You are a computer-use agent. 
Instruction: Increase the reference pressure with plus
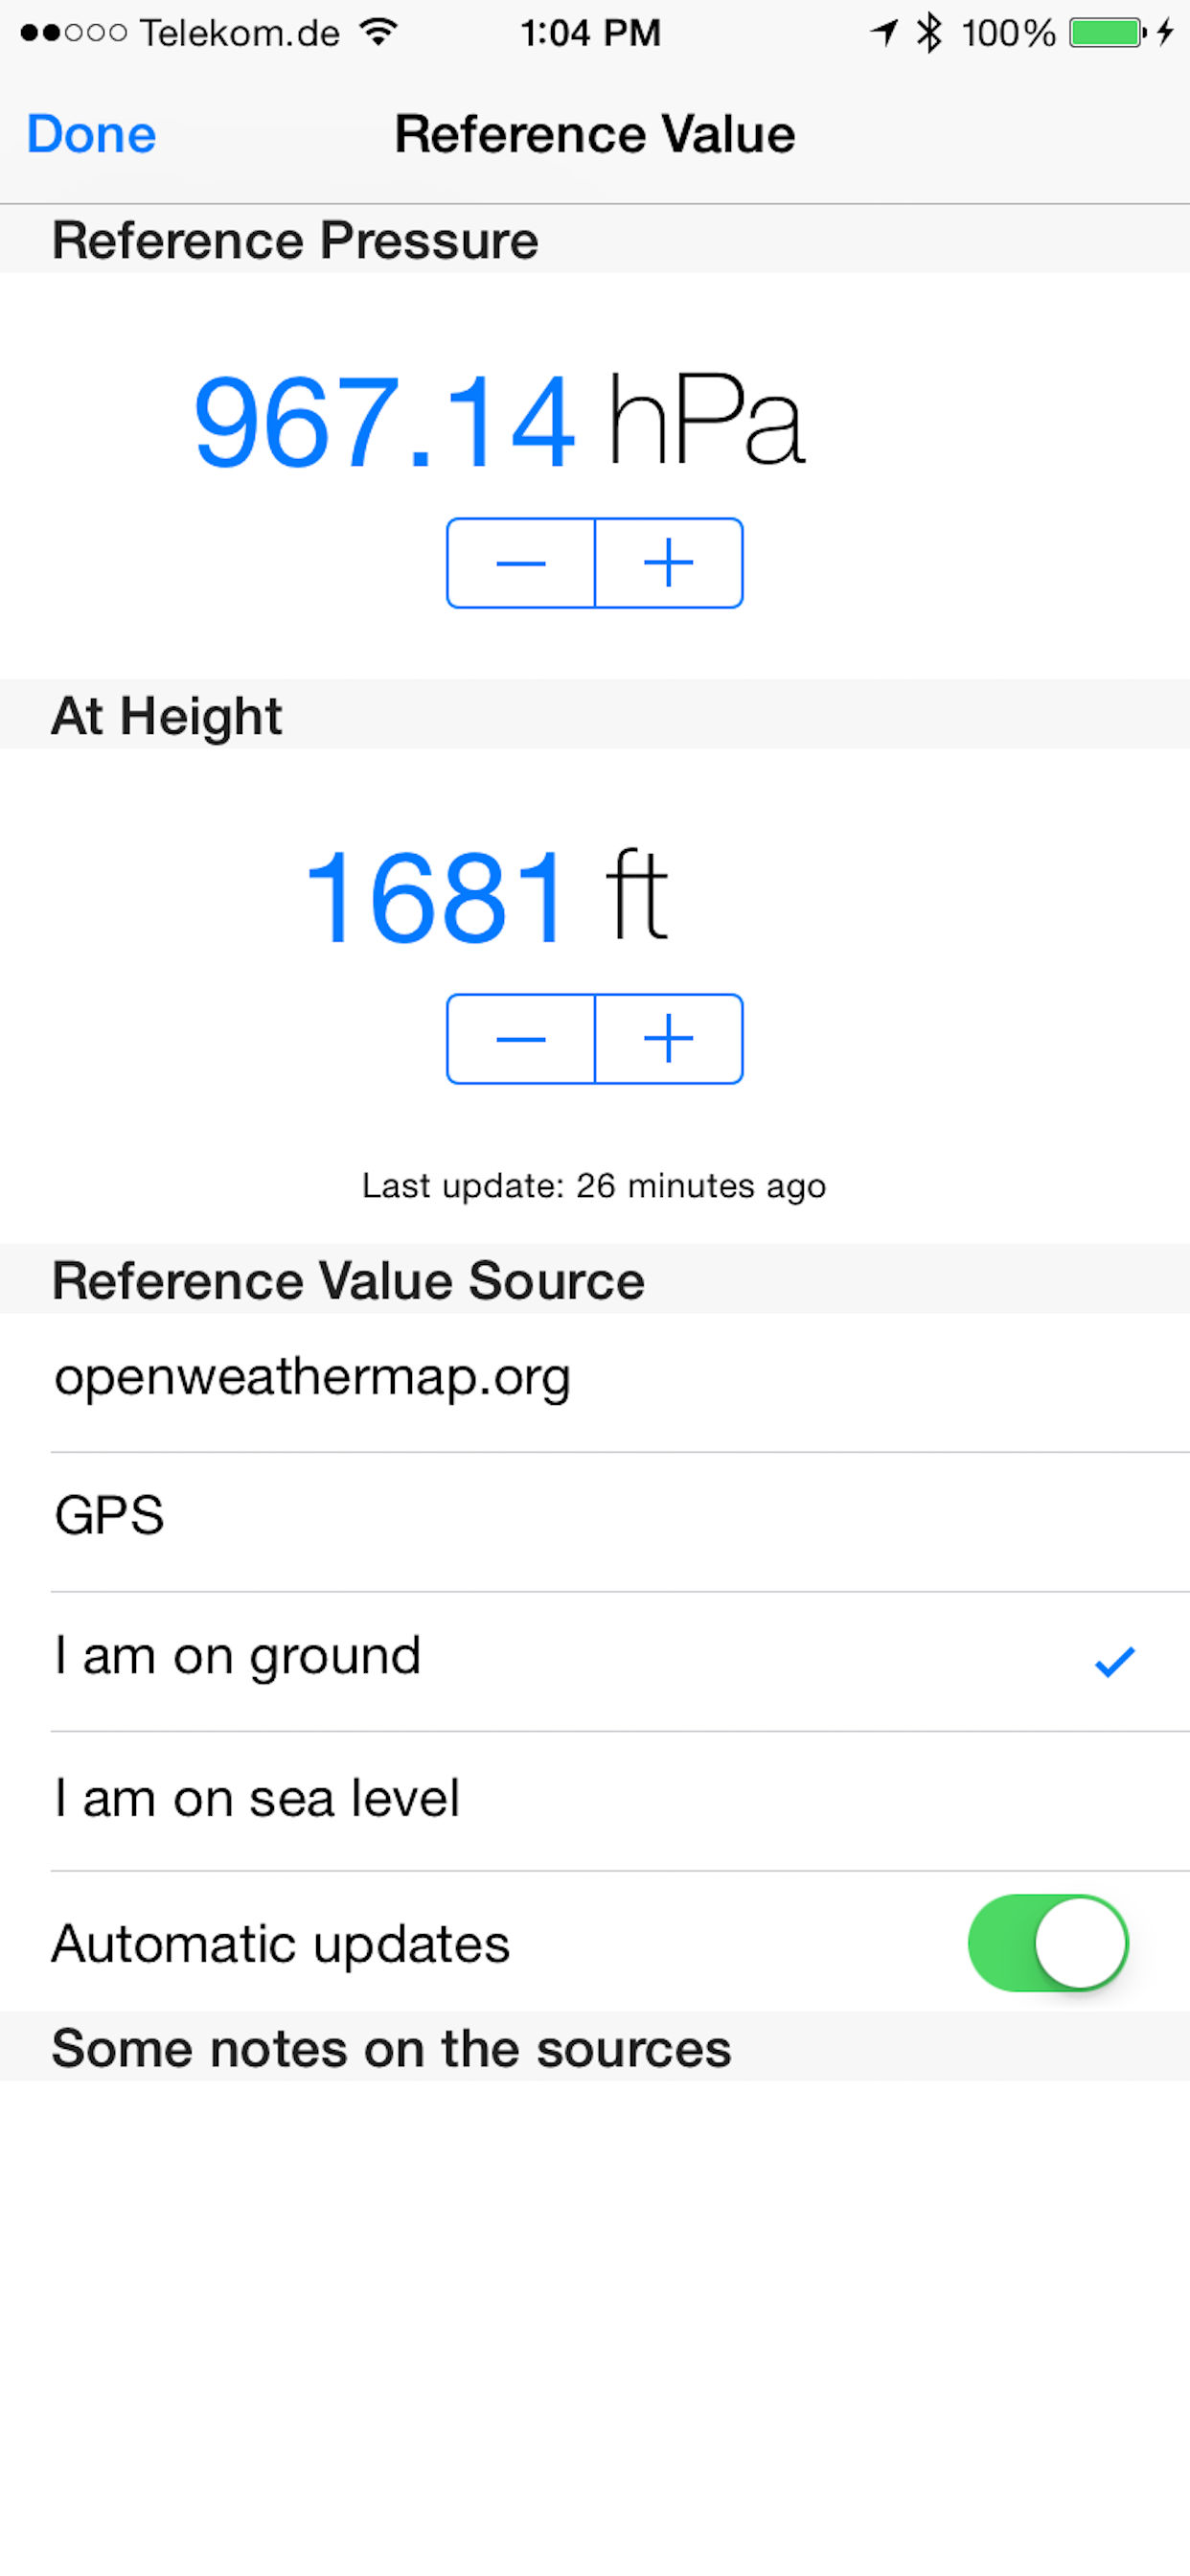669,563
